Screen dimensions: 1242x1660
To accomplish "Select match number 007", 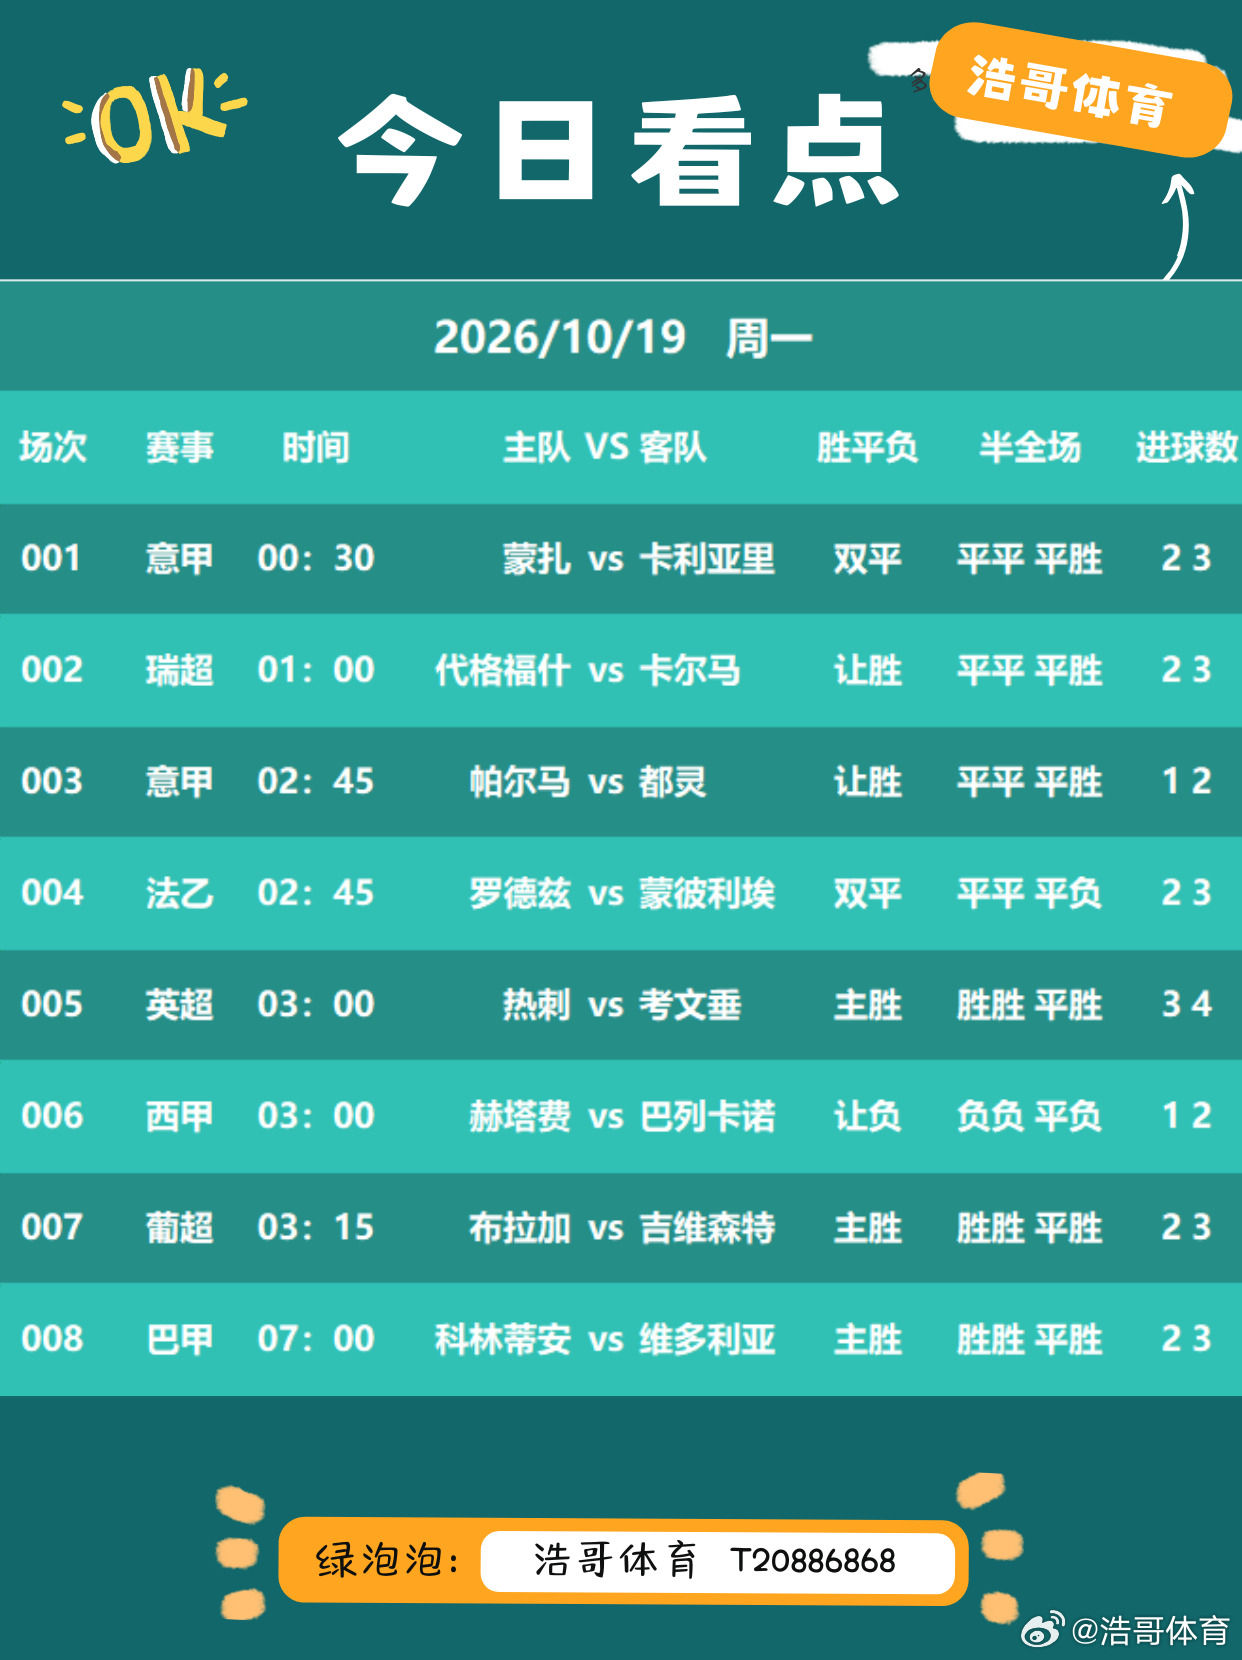I will click(x=52, y=1227).
